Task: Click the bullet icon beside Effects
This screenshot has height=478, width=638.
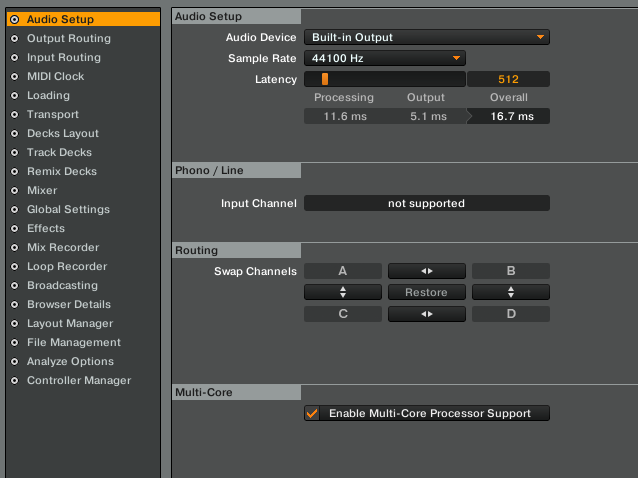Action: point(14,229)
